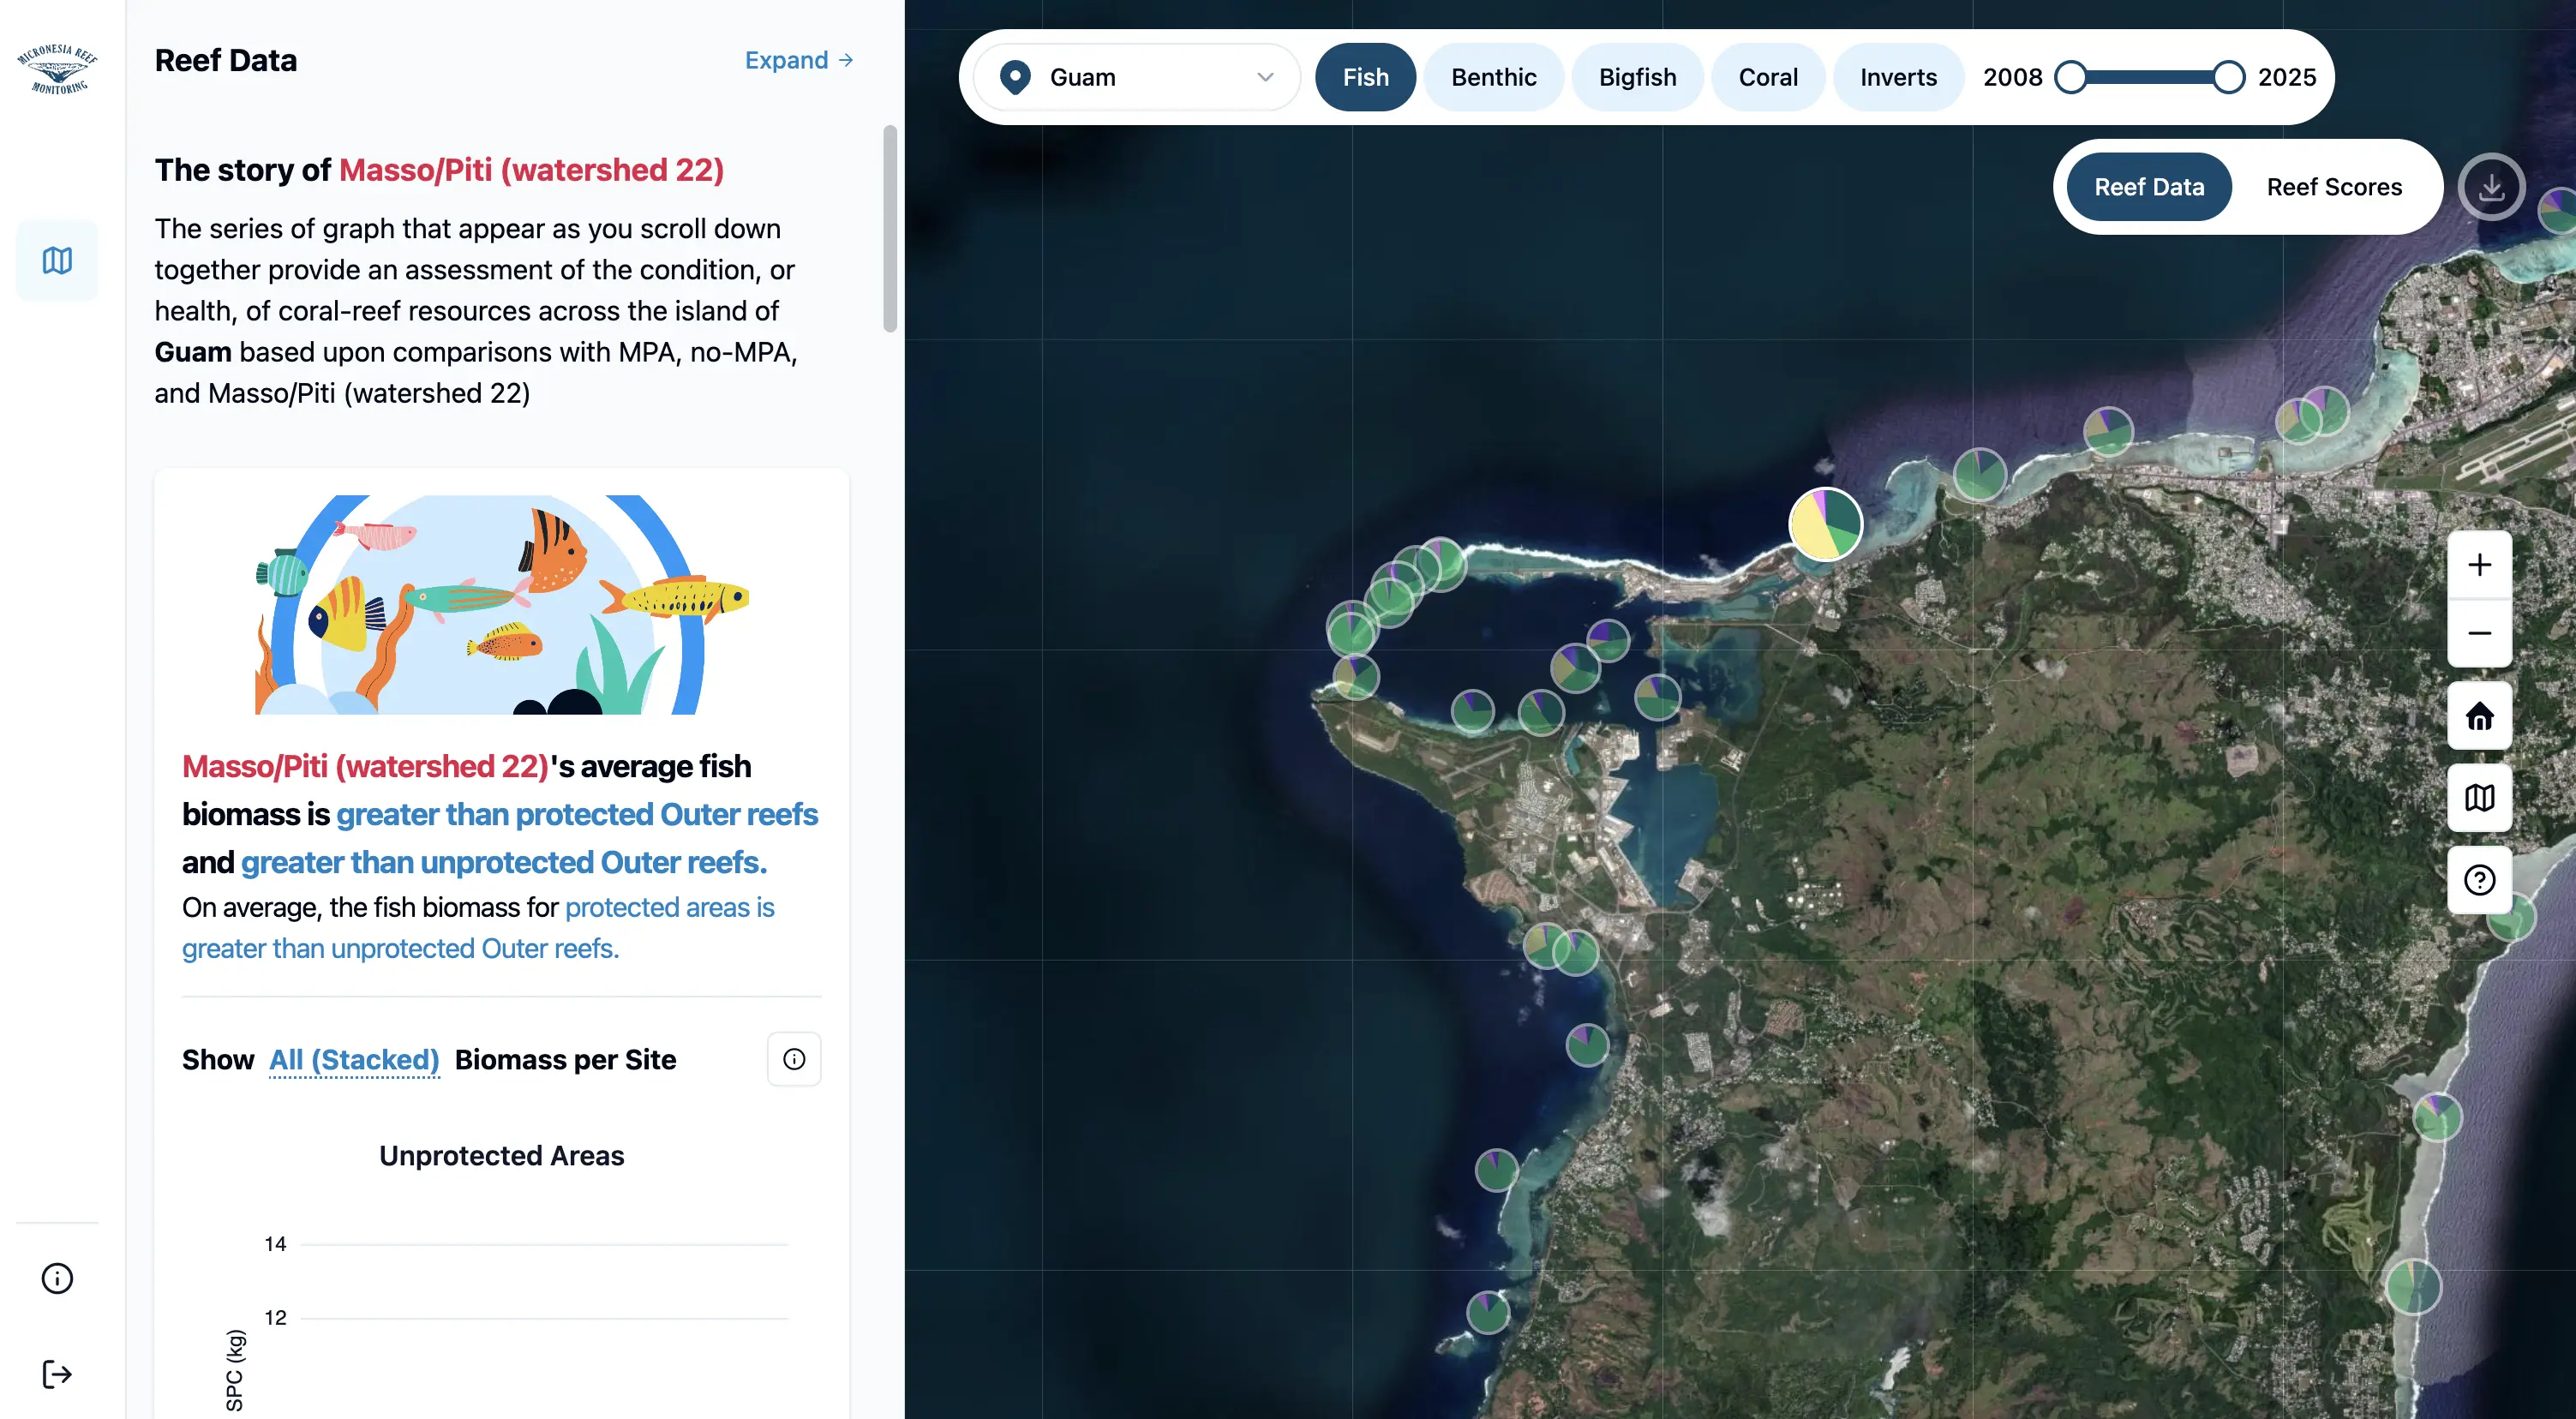Image resolution: width=2576 pixels, height=1419 pixels.
Task: Click the Reef Data panel scrollbar
Action: (x=890, y=229)
